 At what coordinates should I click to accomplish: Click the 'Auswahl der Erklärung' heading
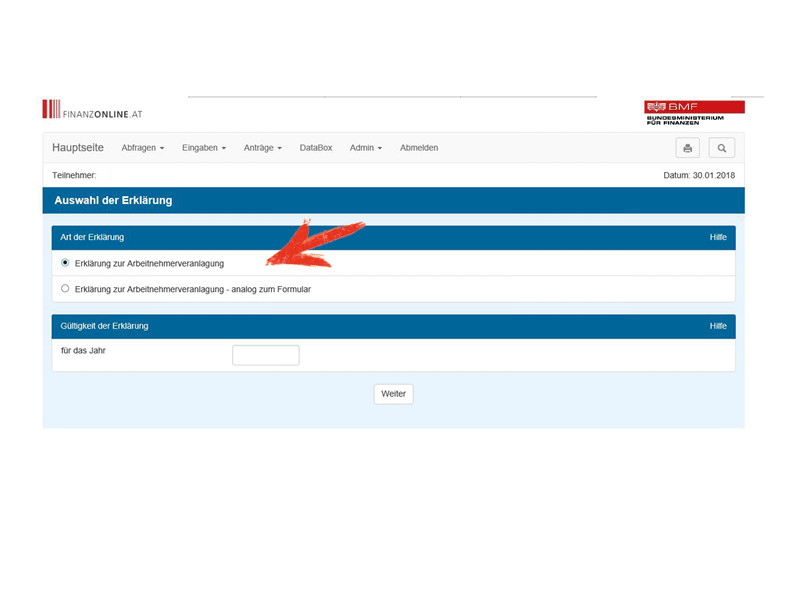pos(113,201)
